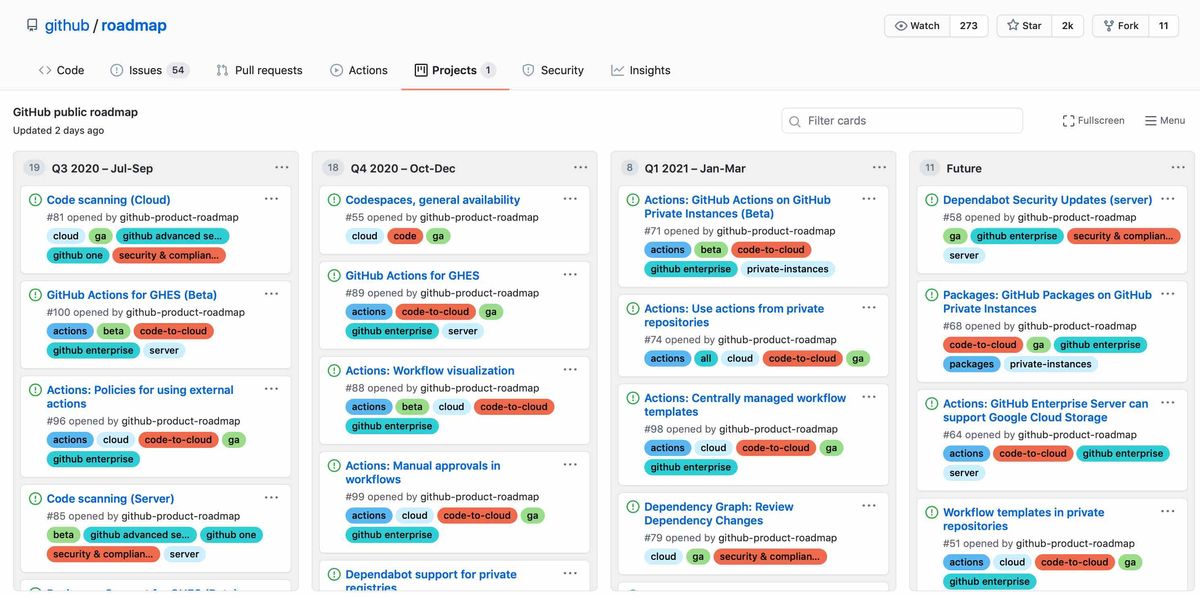Open card menu for Workflow templates in private repositories

1168,512
